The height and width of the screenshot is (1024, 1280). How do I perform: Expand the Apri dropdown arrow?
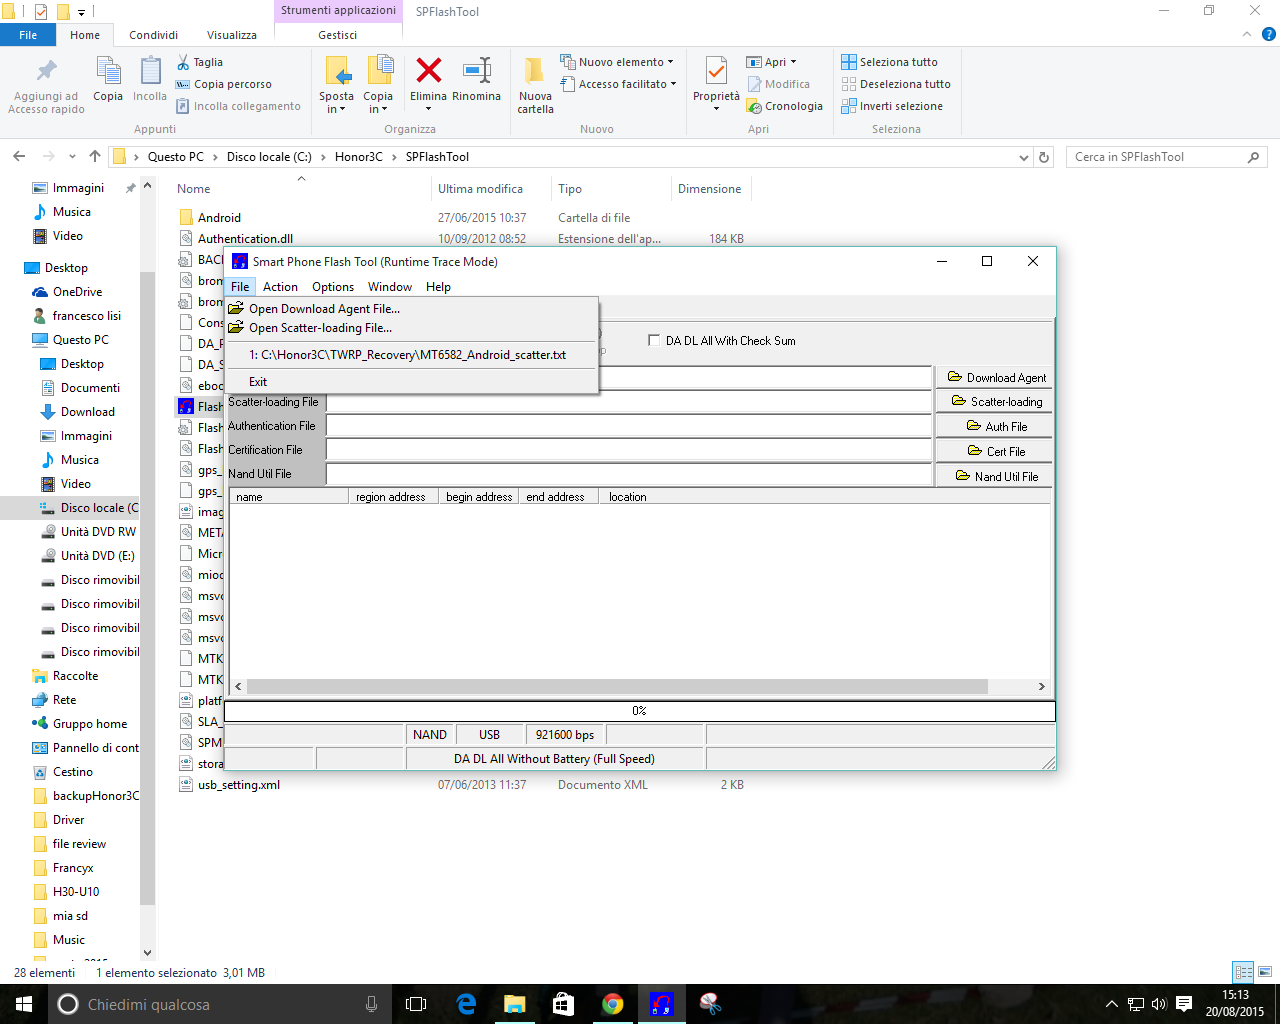794,62
